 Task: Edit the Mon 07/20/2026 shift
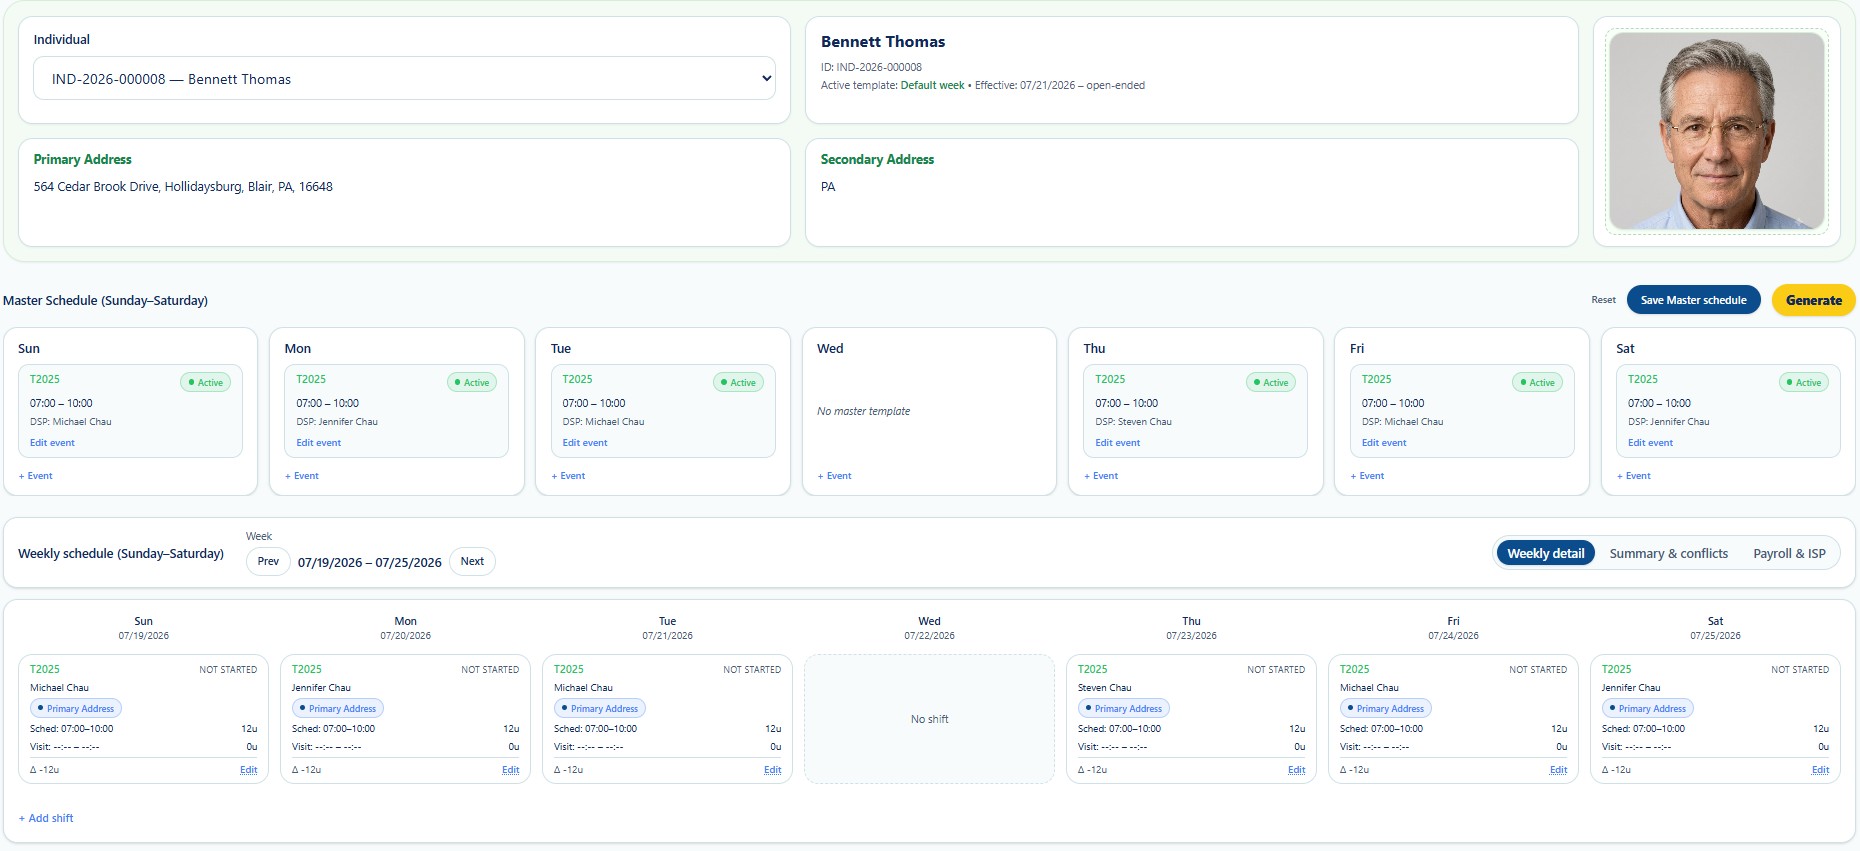(510, 770)
